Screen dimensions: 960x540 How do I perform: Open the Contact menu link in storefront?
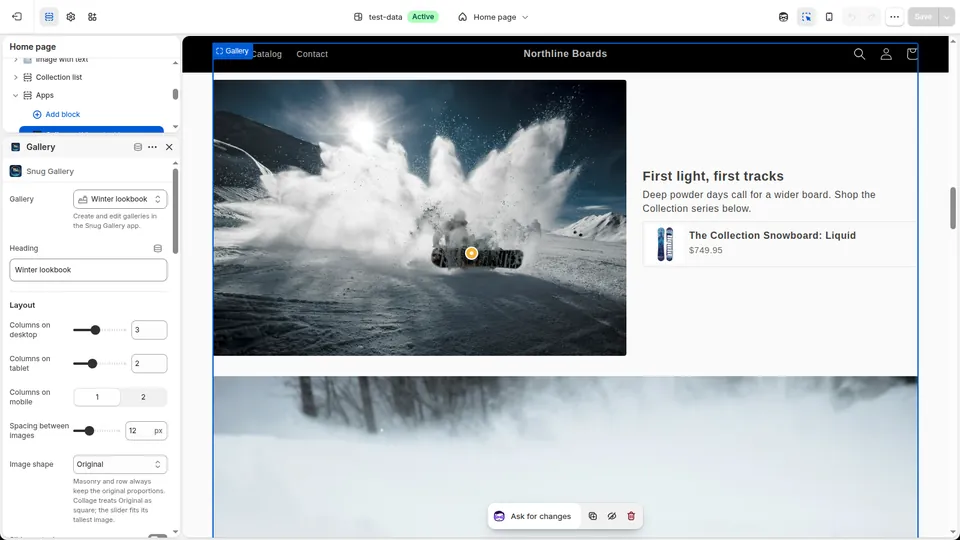coord(312,54)
